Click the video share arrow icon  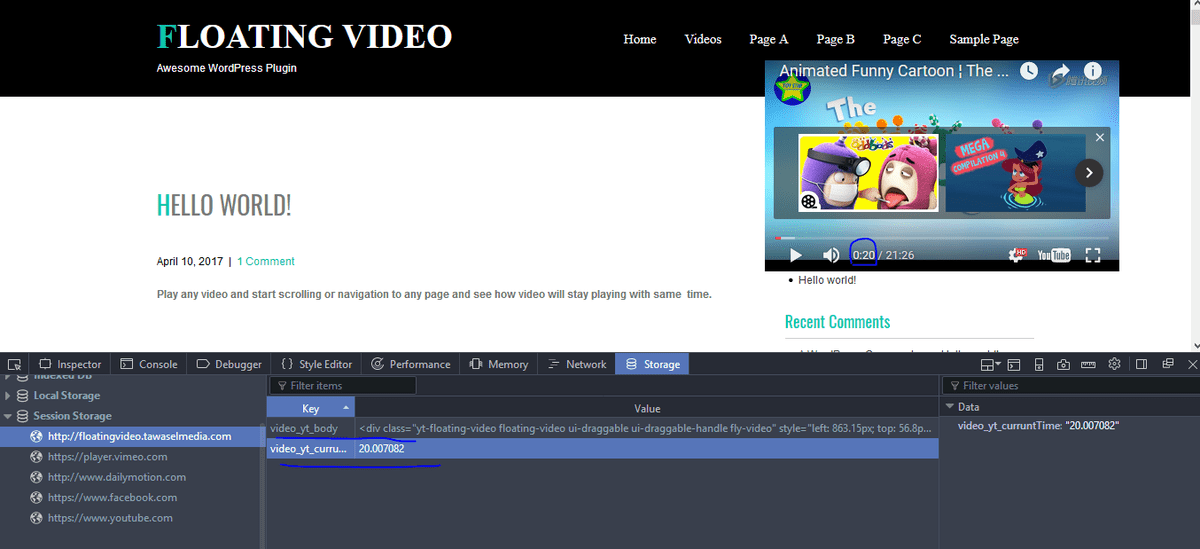coord(1061,72)
